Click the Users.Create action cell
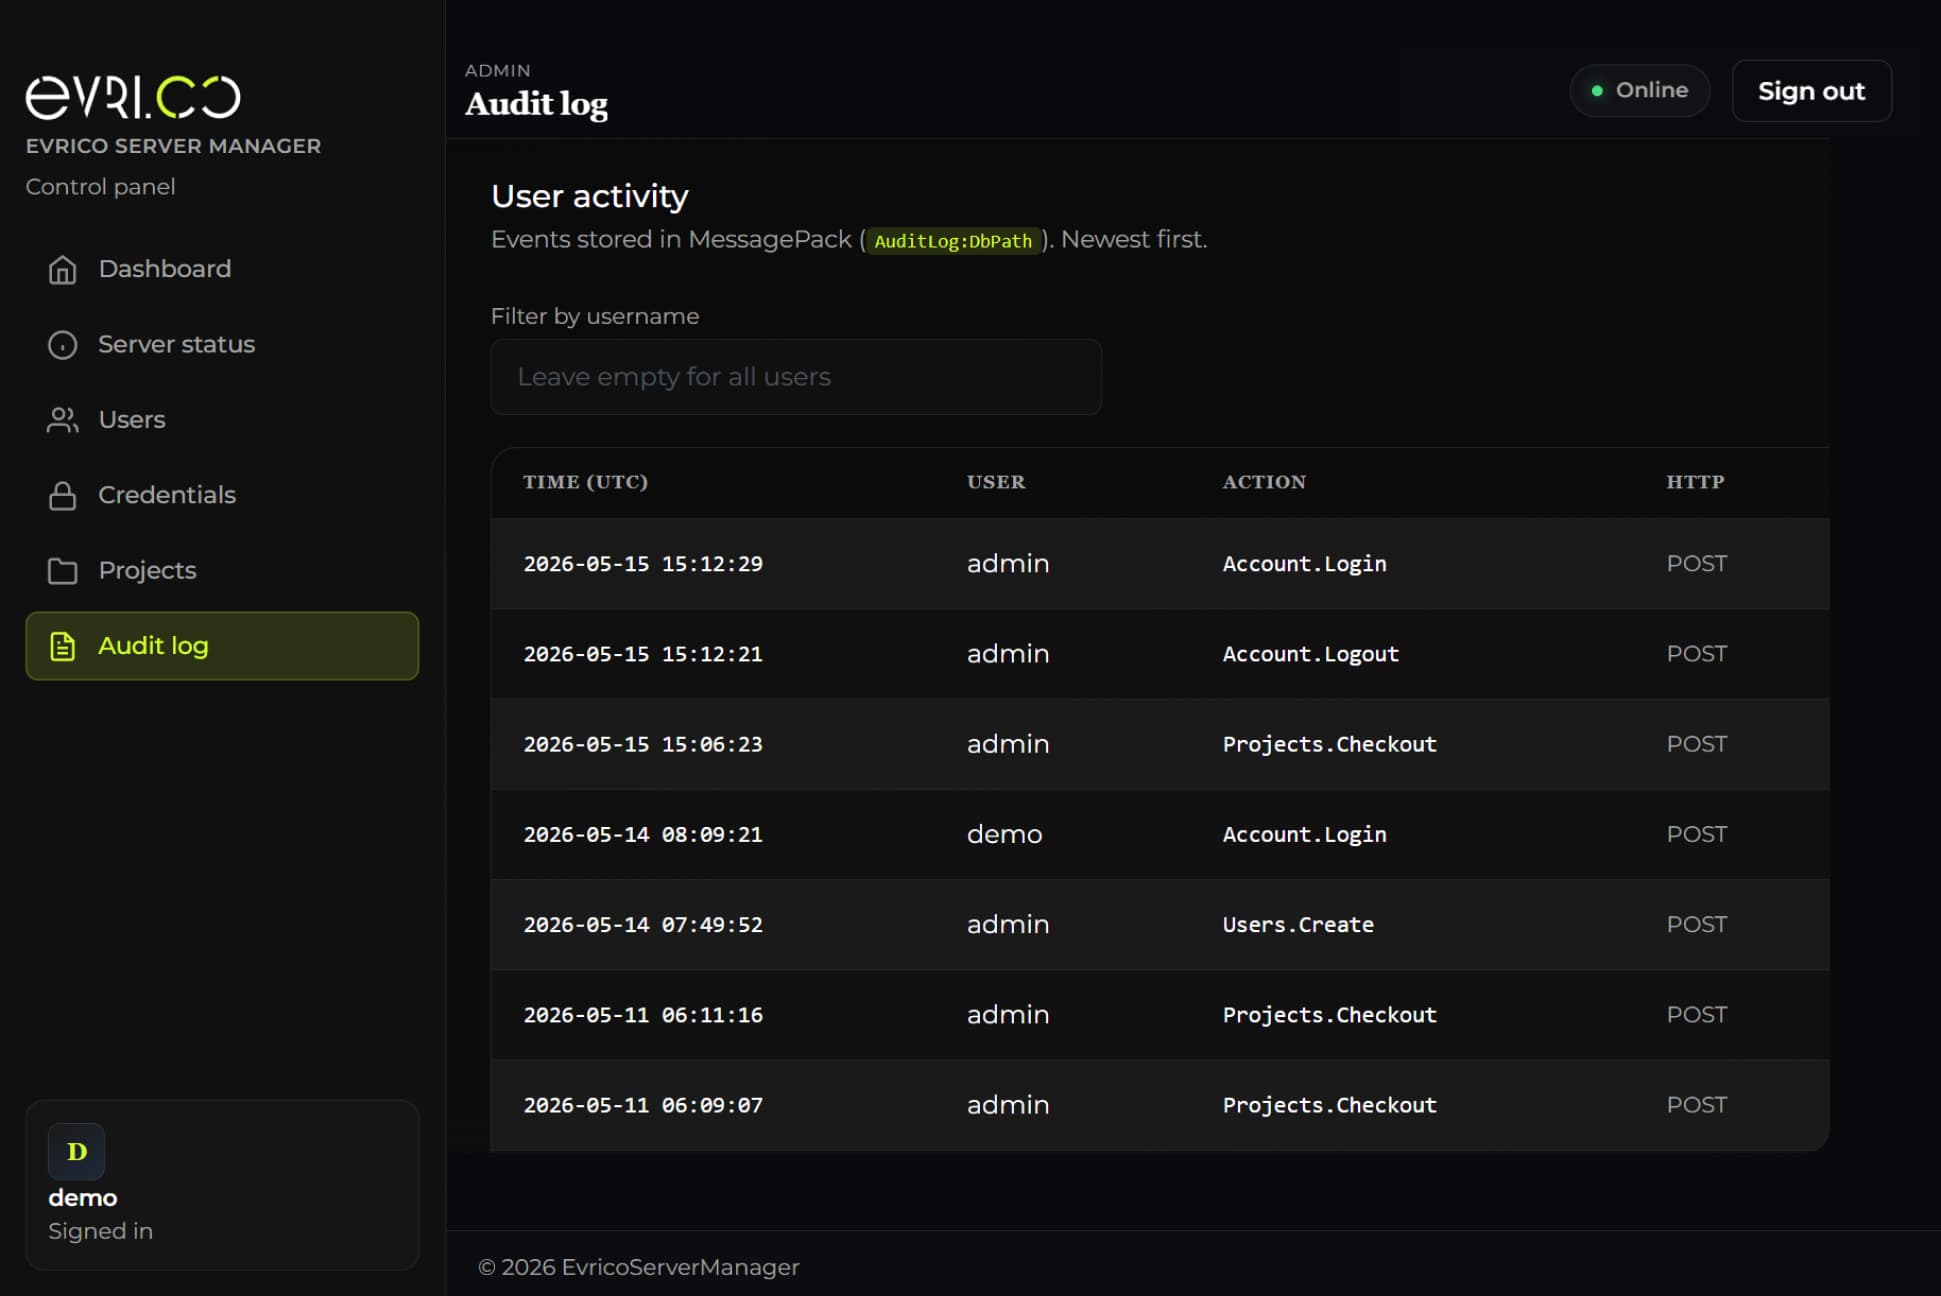This screenshot has height=1296, width=1941. pos(1298,925)
